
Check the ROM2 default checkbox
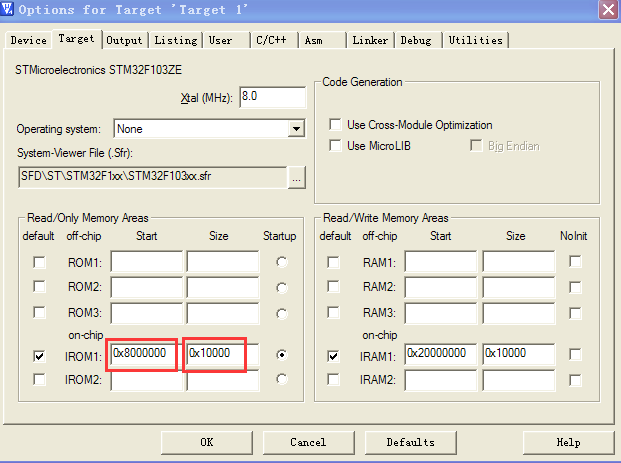(39, 286)
